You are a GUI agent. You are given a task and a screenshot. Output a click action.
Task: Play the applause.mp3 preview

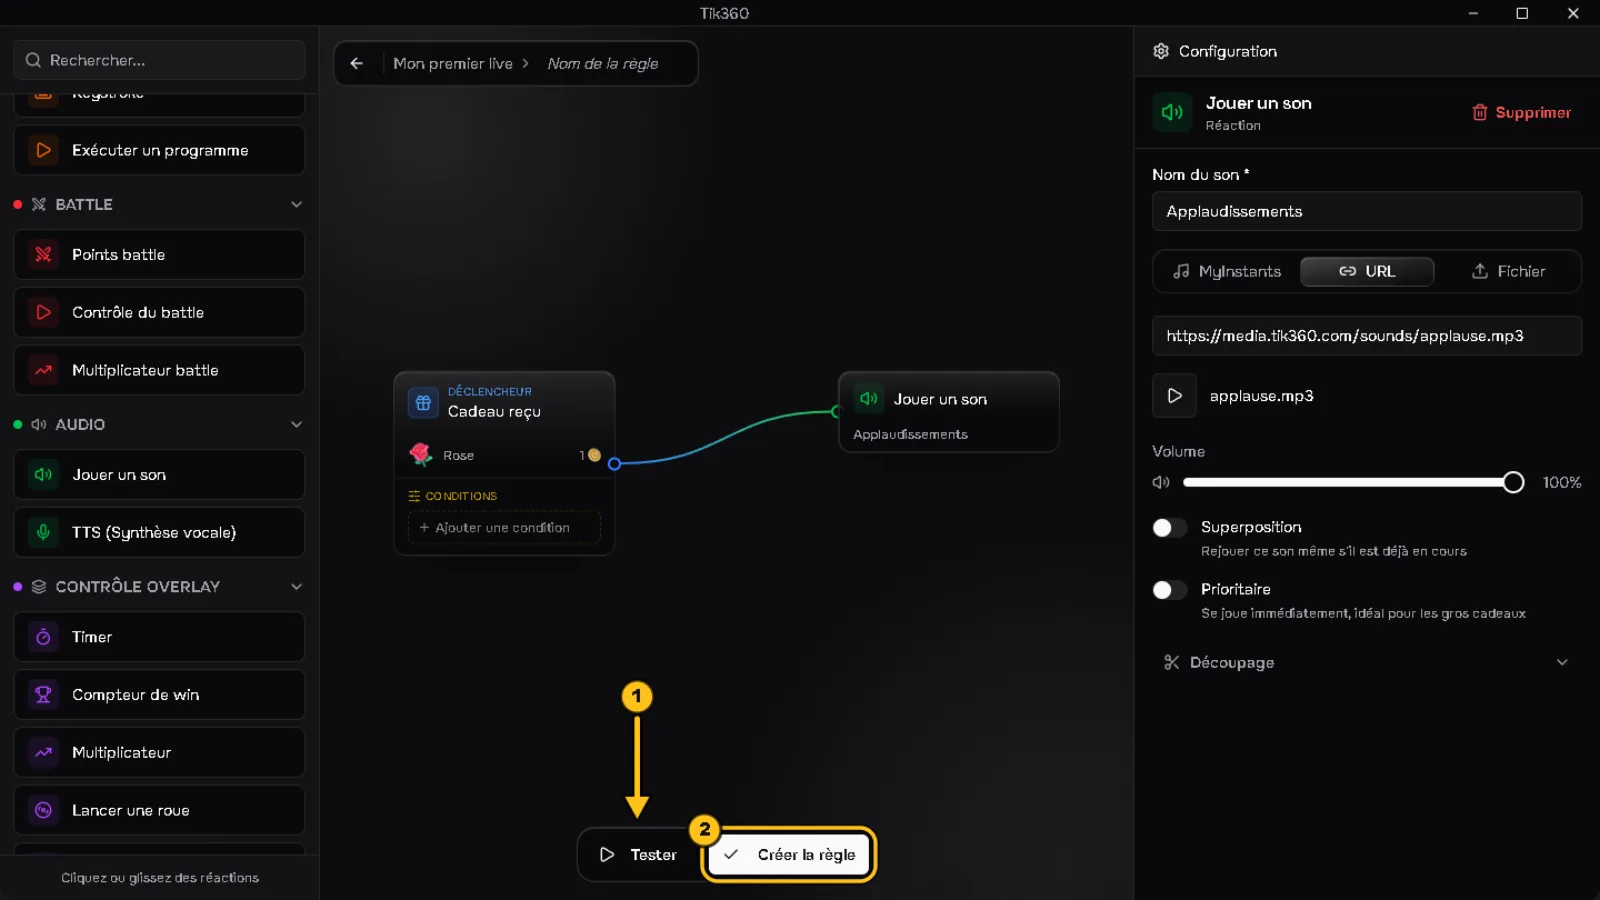point(1174,395)
